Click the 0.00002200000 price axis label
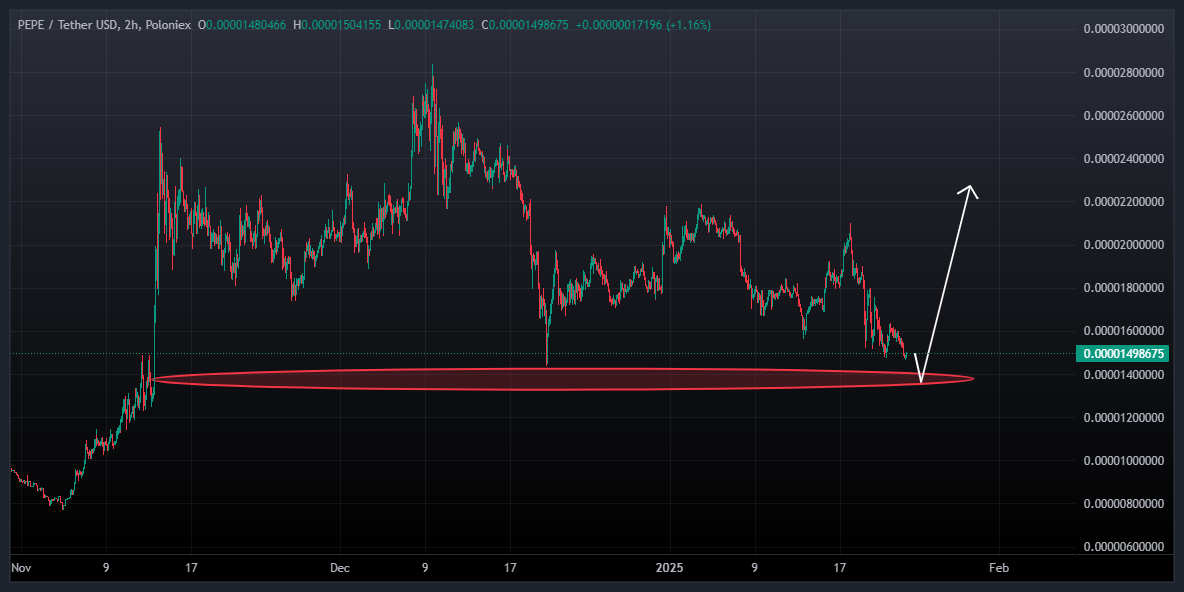 1122,202
